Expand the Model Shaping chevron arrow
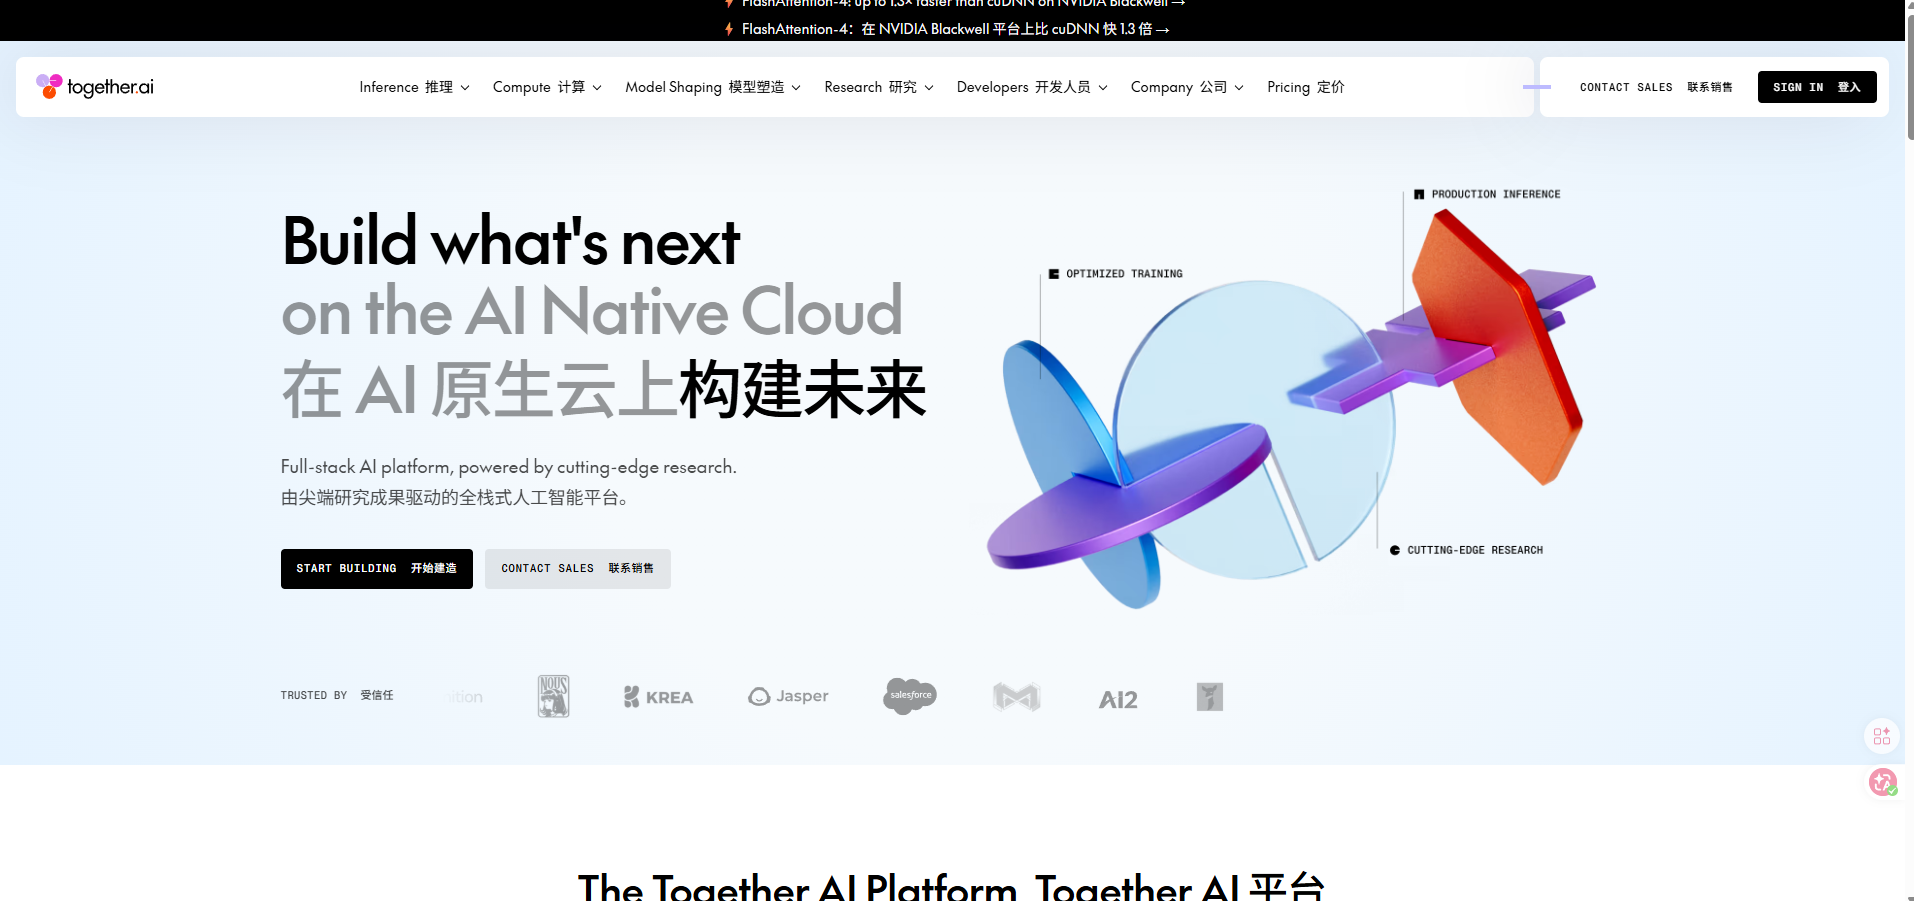1914x901 pixels. pos(796,88)
